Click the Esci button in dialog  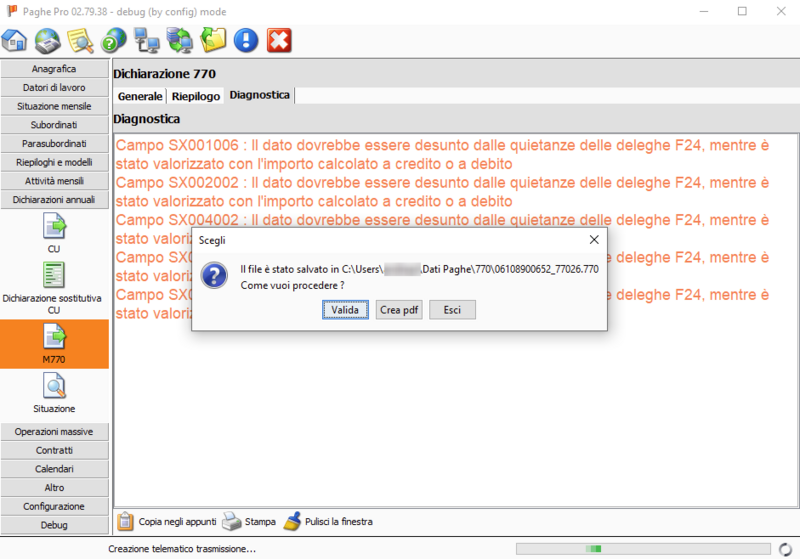[452, 310]
